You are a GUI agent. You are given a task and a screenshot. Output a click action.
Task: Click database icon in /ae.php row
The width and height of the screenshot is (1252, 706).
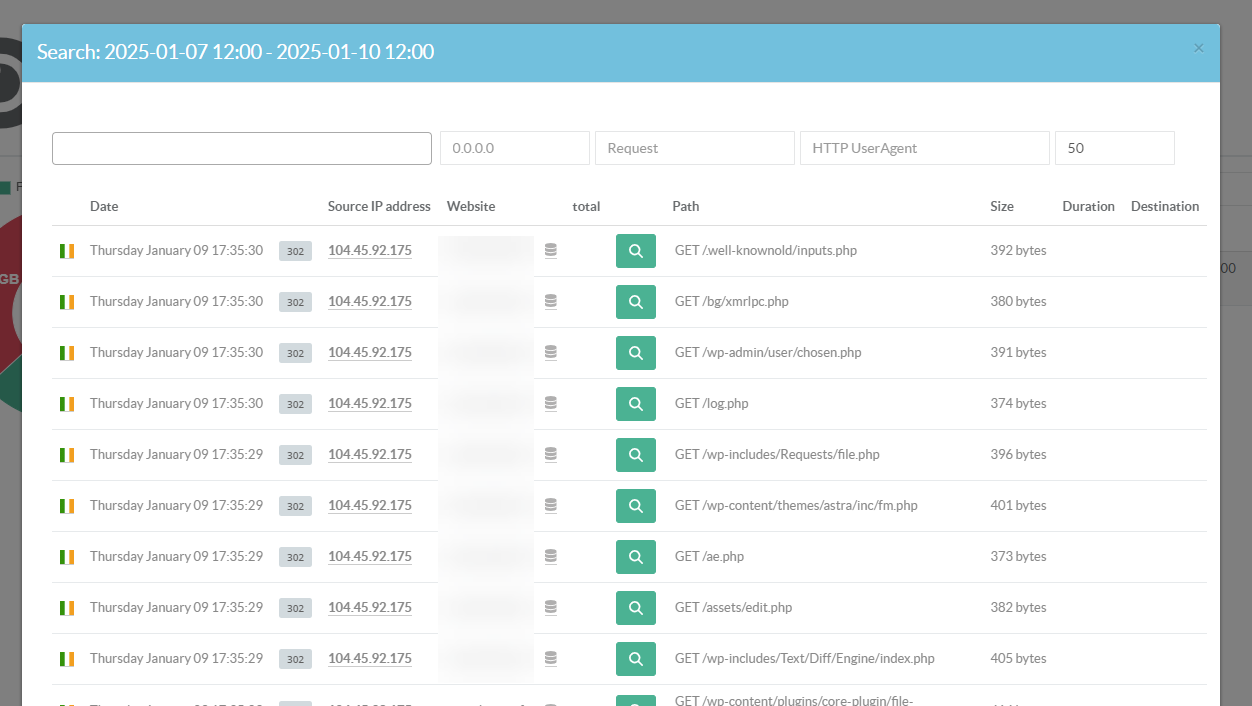(551, 556)
